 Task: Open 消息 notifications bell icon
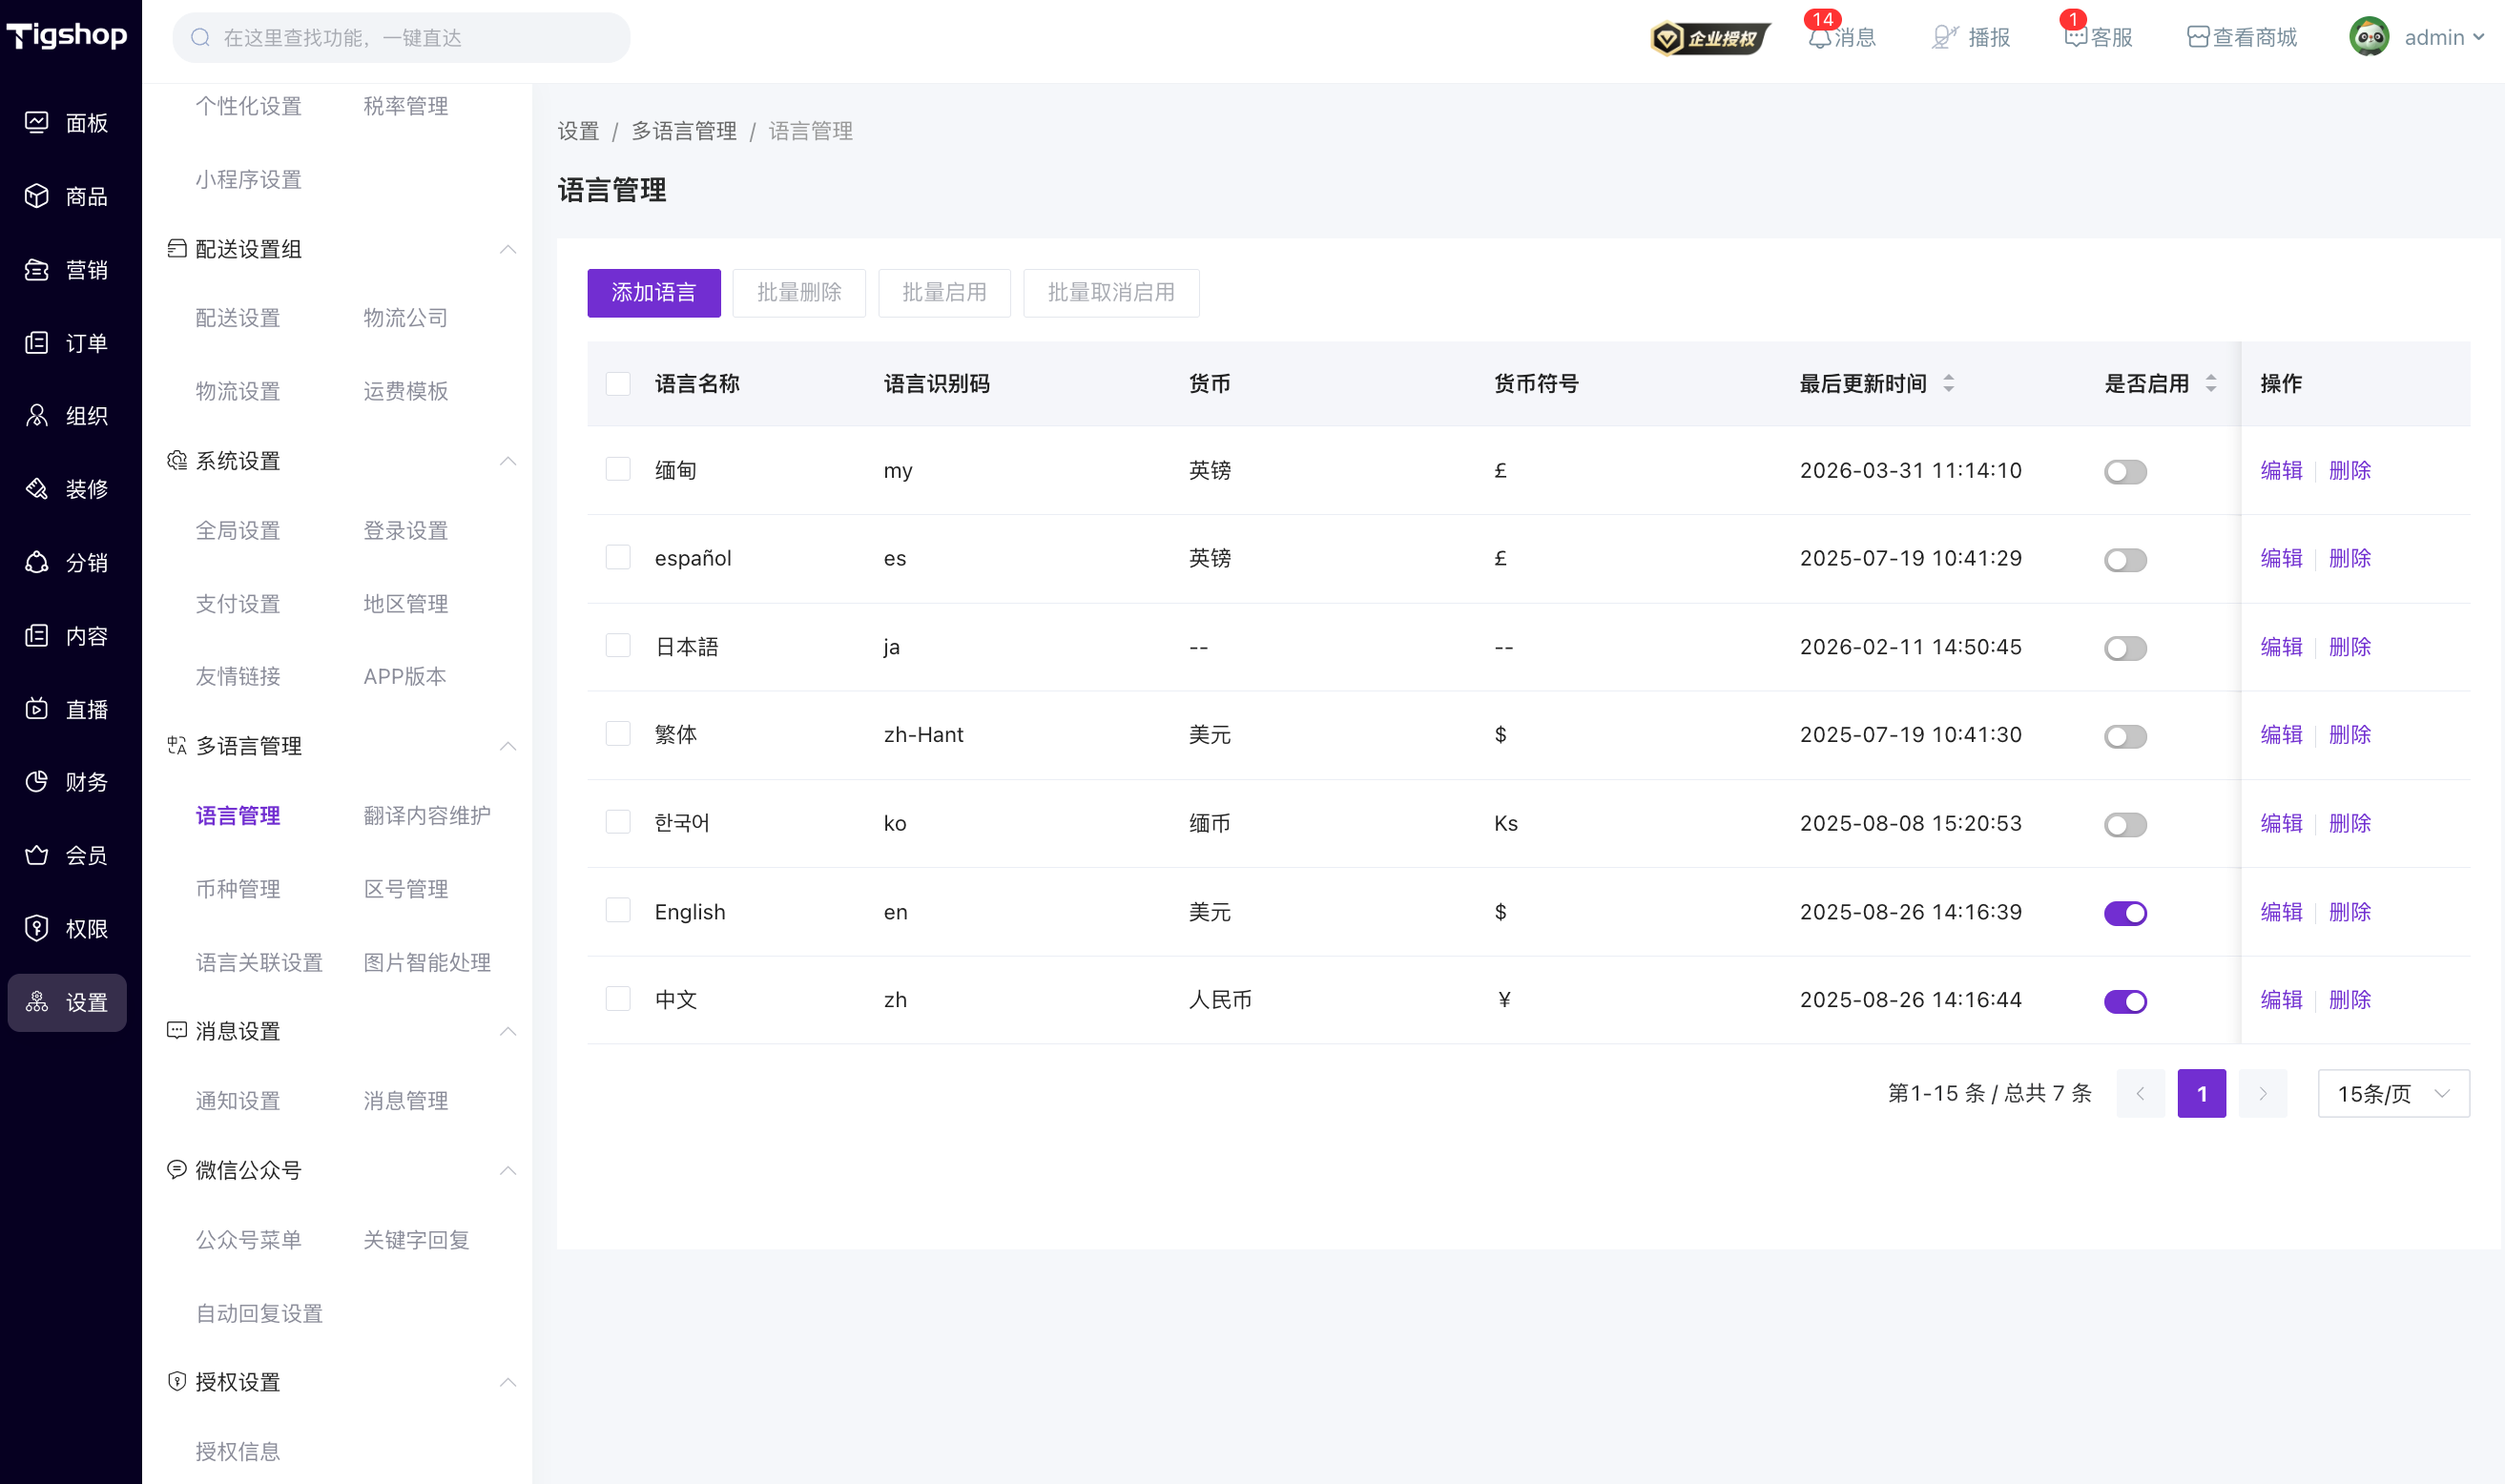click(1819, 38)
